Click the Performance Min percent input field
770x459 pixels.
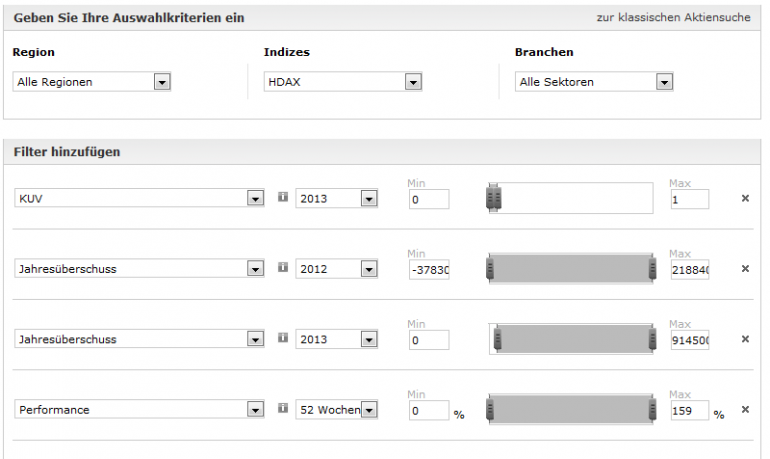pos(429,410)
